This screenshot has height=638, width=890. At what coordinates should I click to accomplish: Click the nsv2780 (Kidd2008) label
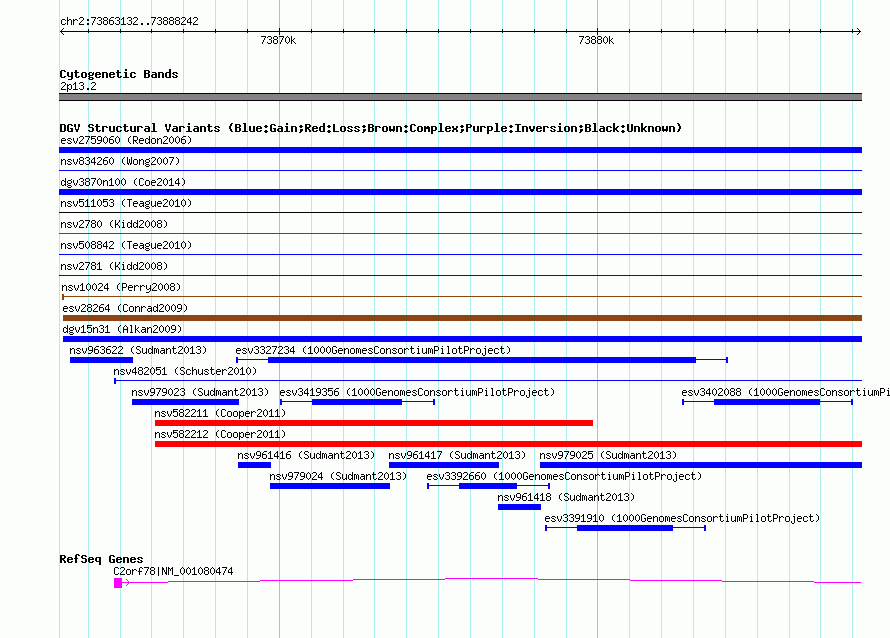pos(114,224)
